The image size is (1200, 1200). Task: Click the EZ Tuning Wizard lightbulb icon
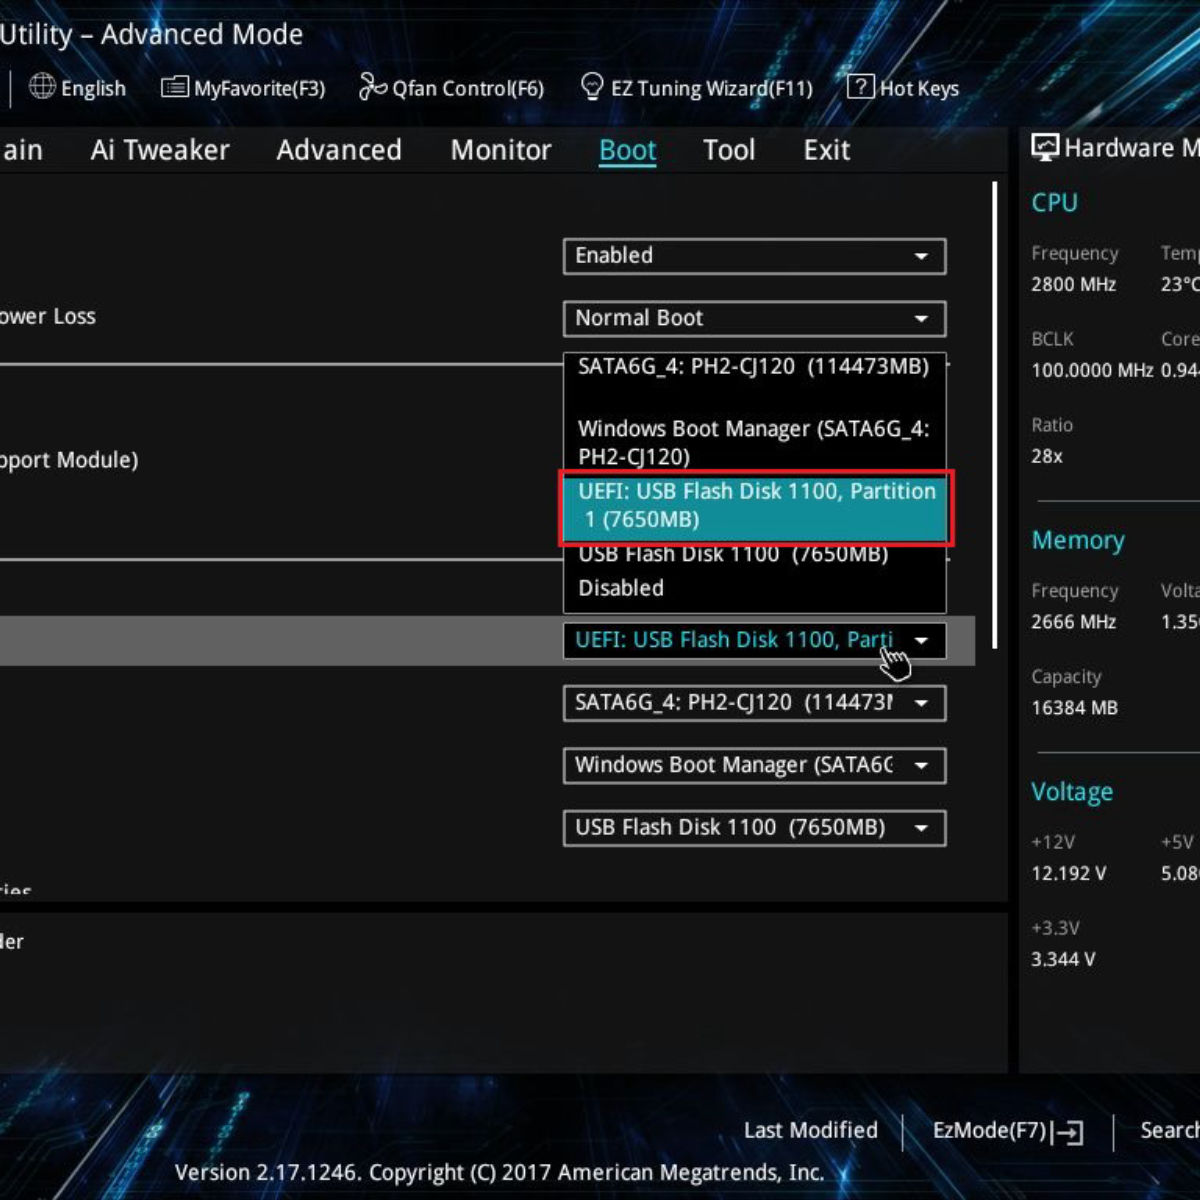[592, 87]
